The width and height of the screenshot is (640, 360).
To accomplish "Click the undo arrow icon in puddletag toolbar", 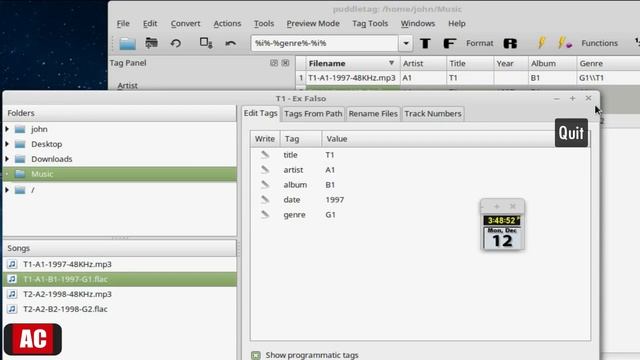I will [x=231, y=43].
